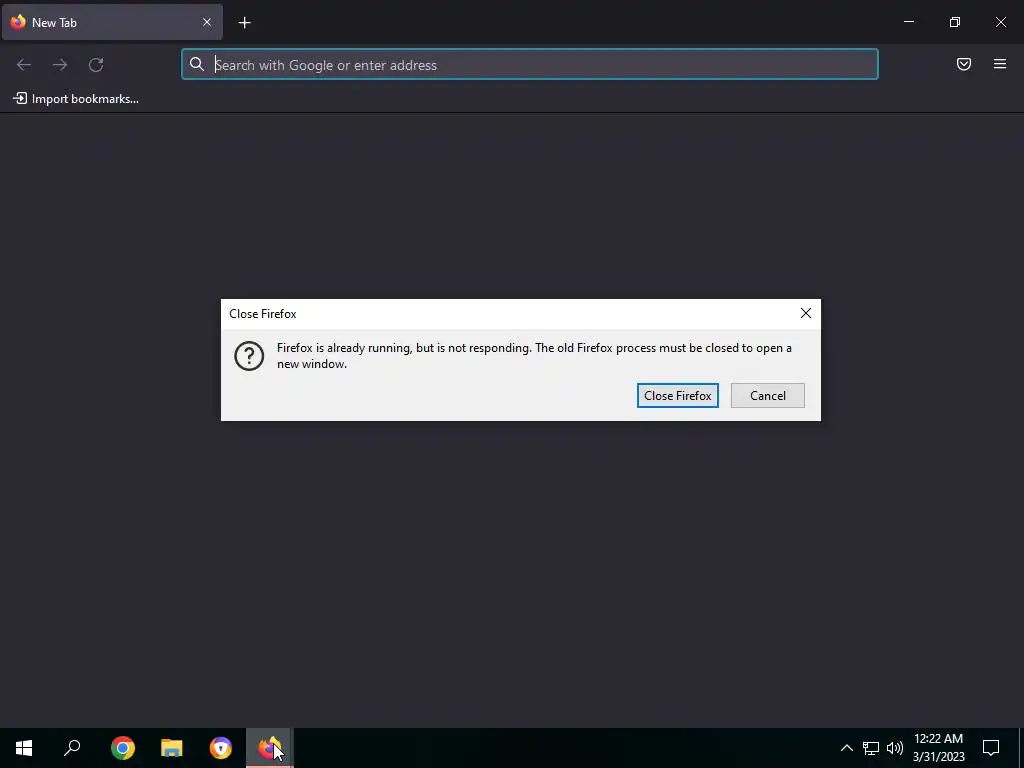Cancel the Close Firefox dialog
The height and width of the screenshot is (768, 1024).
pyautogui.click(x=767, y=395)
